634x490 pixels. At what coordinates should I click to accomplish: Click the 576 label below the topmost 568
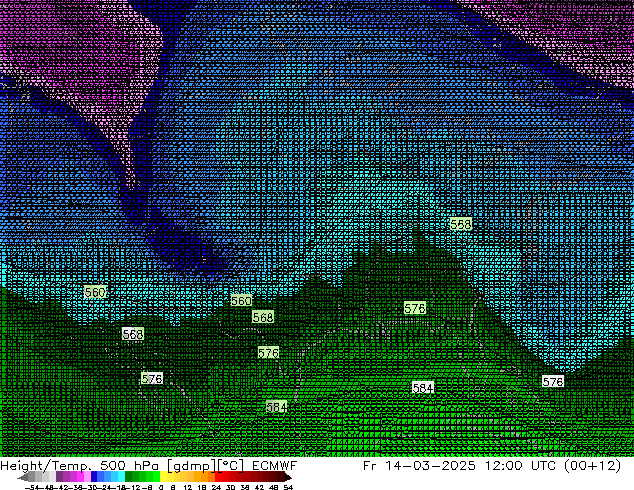(x=415, y=308)
